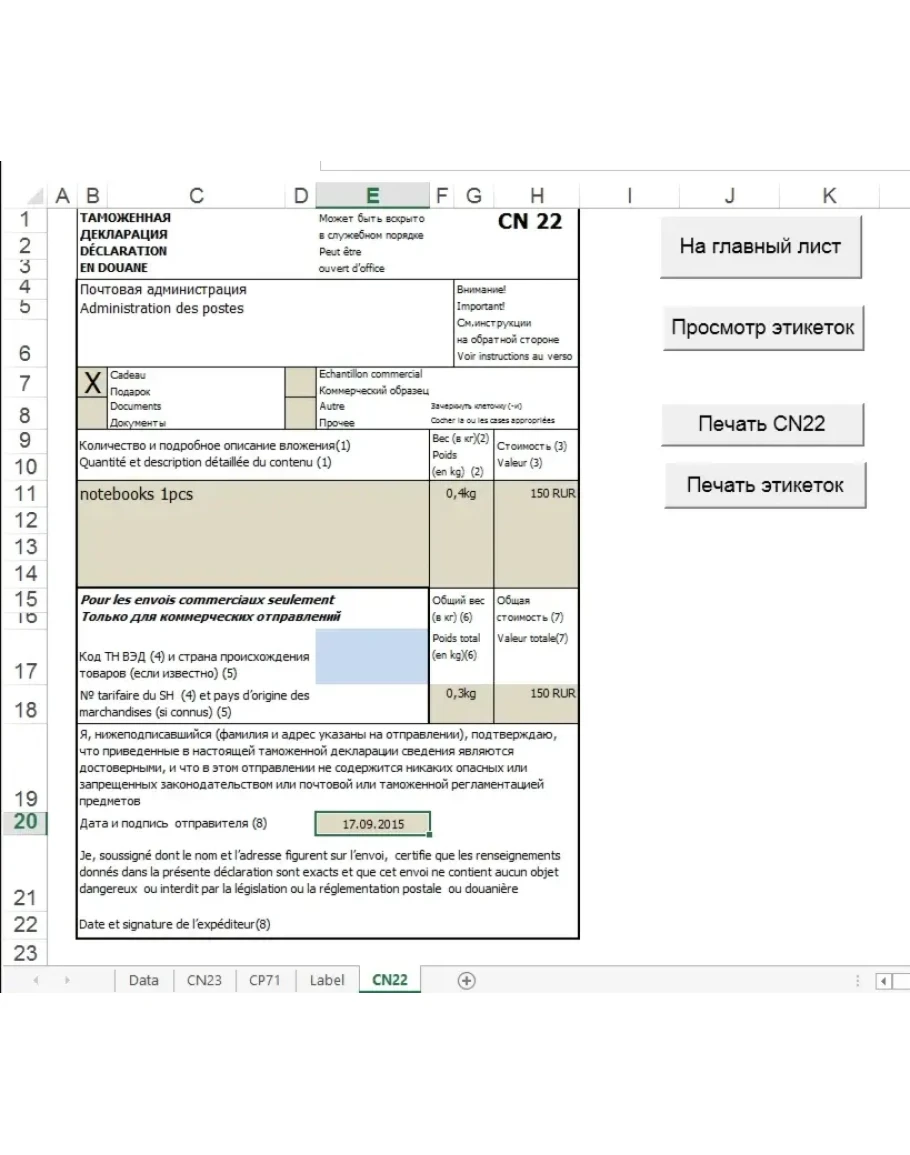Image resolution: width=910 pixels, height=1155 pixels.
Task: Check the Echantillon commercial box
Action: [299, 382]
